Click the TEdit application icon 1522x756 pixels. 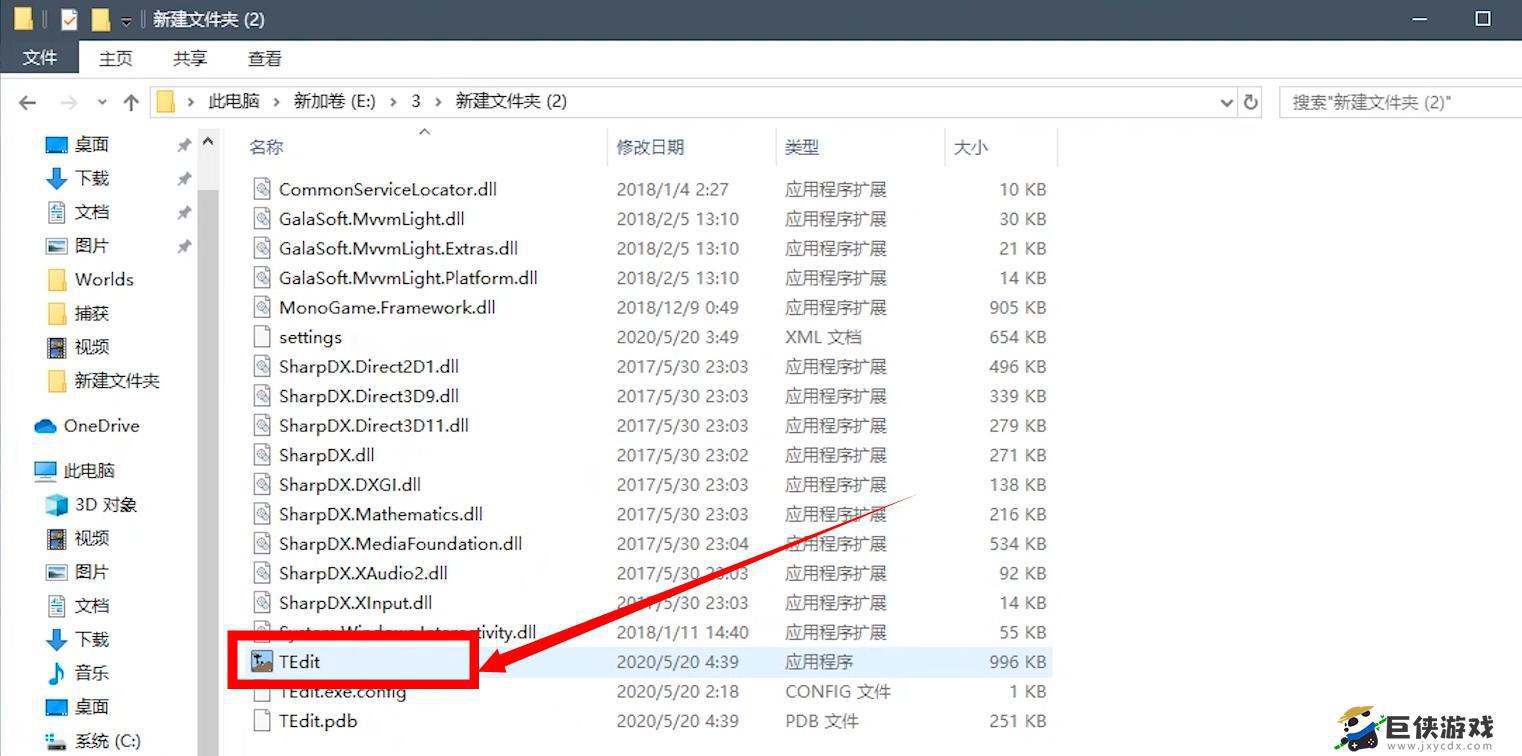[262, 662]
